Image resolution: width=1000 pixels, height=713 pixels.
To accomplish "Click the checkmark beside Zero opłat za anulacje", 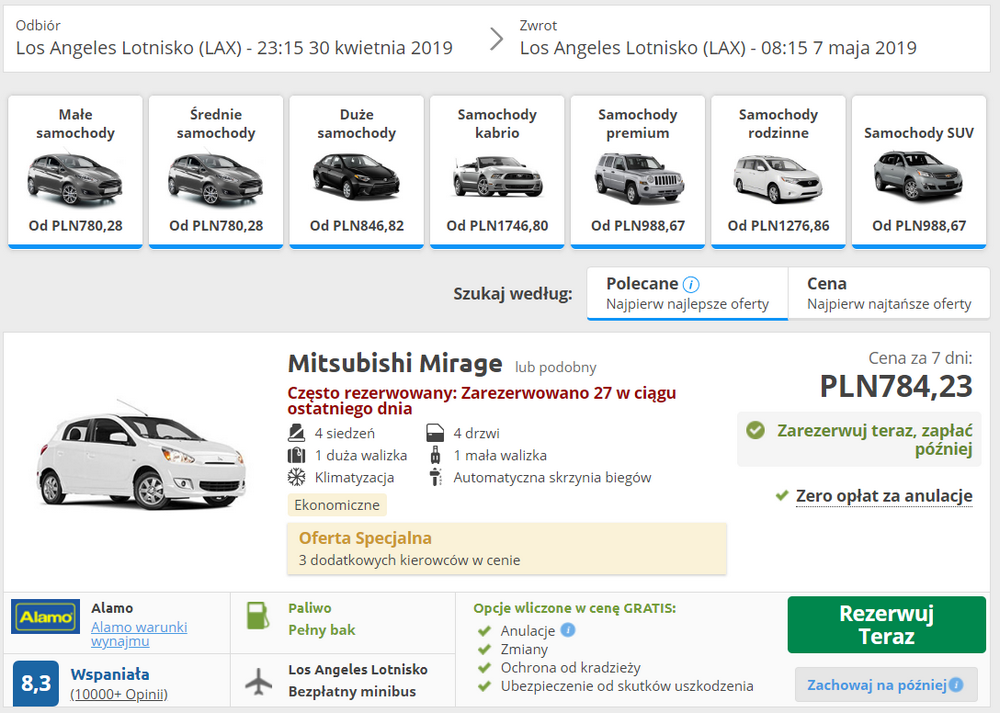I will point(782,496).
